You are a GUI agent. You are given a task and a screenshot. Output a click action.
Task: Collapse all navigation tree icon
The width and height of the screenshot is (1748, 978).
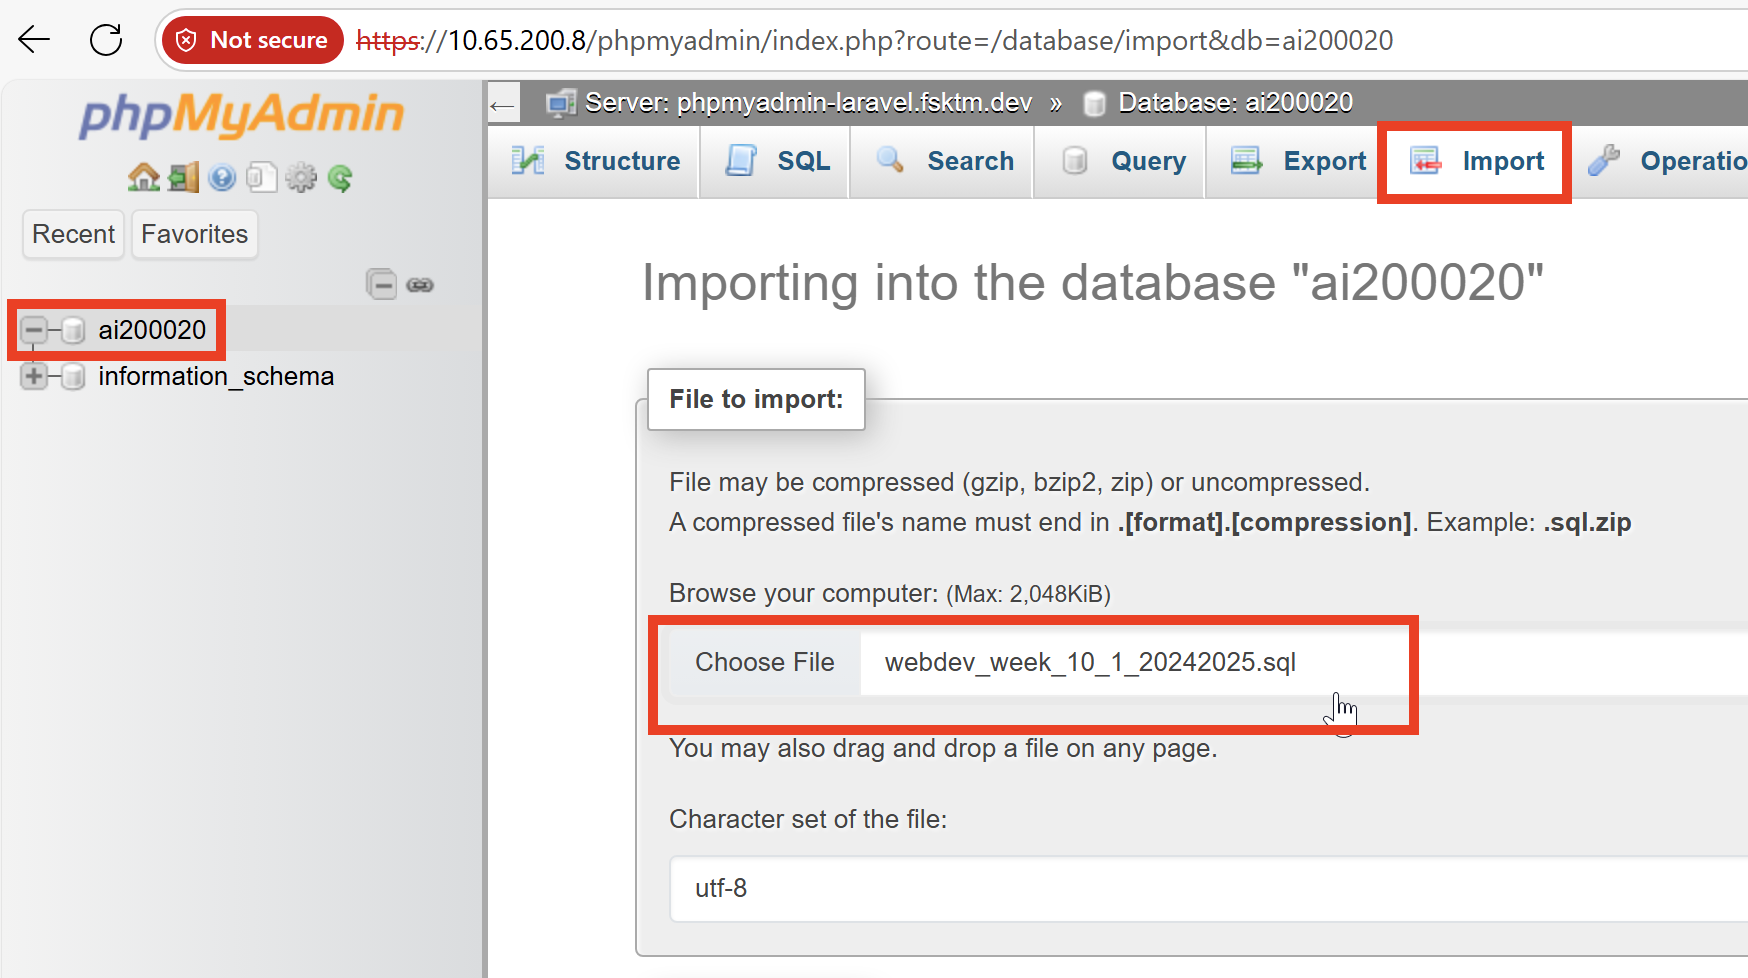[x=381, y=285]
